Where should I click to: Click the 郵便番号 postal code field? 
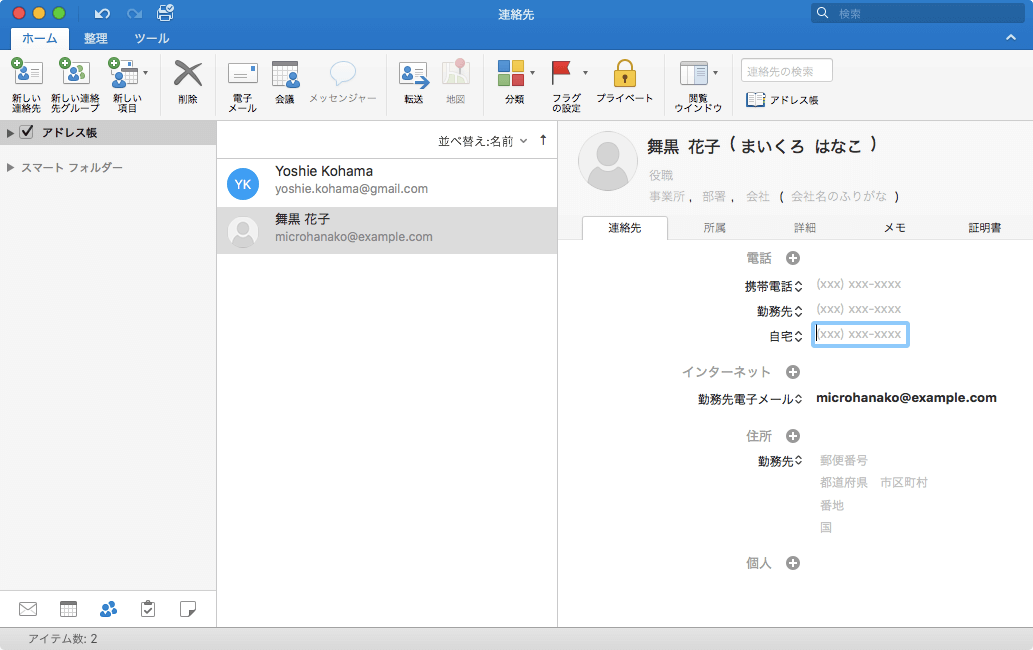(844, 460)
